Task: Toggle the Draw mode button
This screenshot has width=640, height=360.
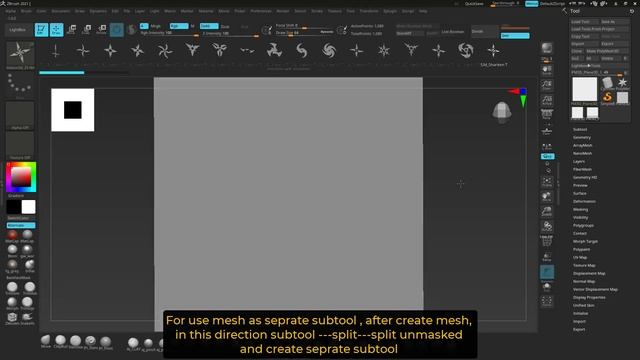Action: (x=56, y=30)
